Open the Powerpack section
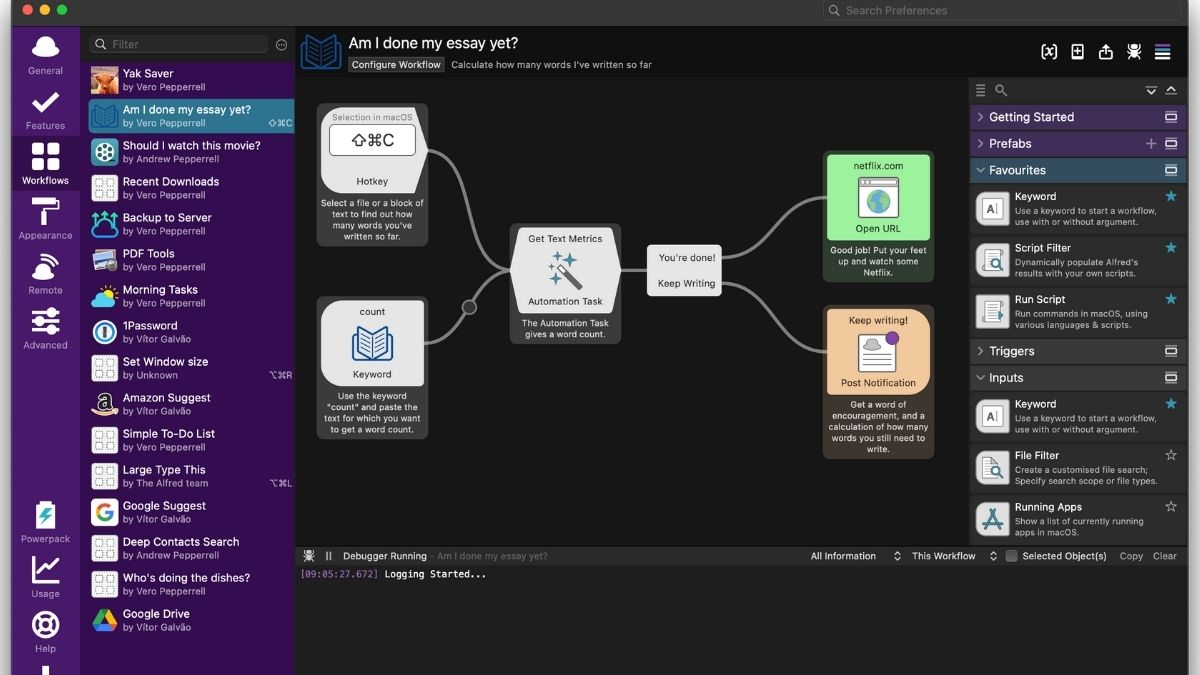 pos(45,523)
